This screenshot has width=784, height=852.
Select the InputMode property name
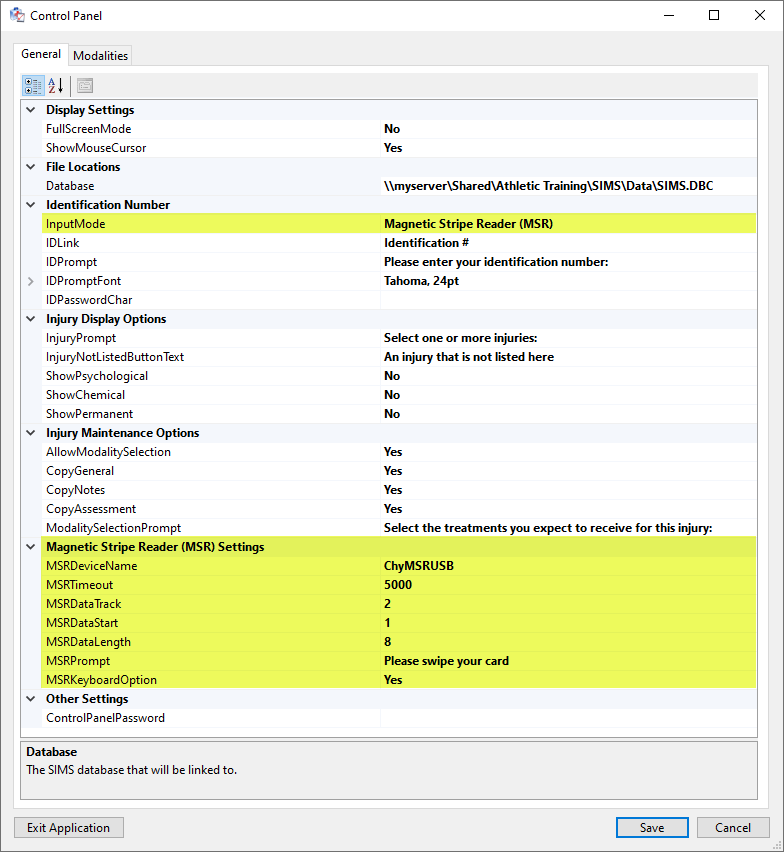(x=76, y=224)
